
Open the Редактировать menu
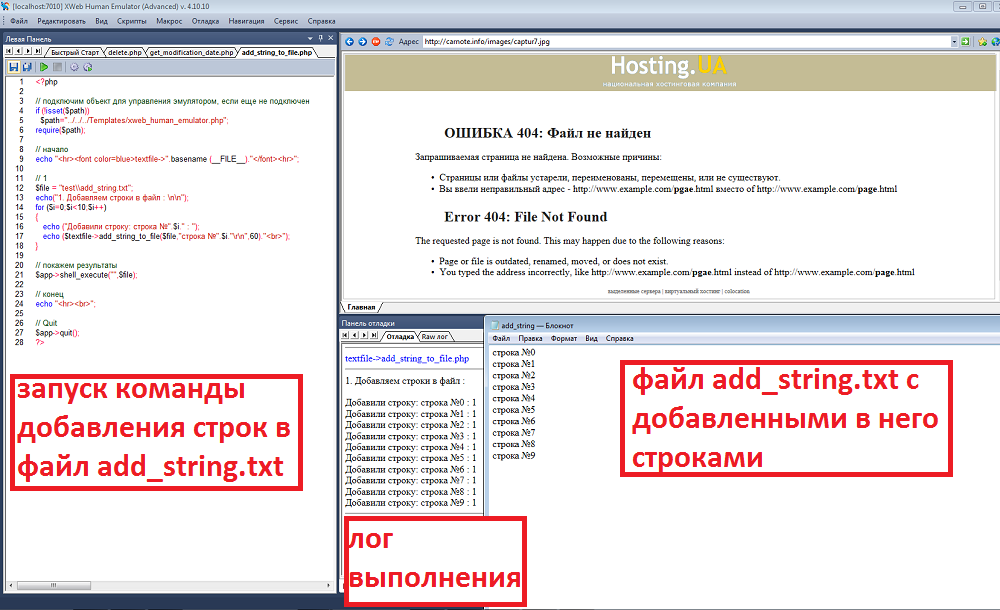tap(61, 21)
